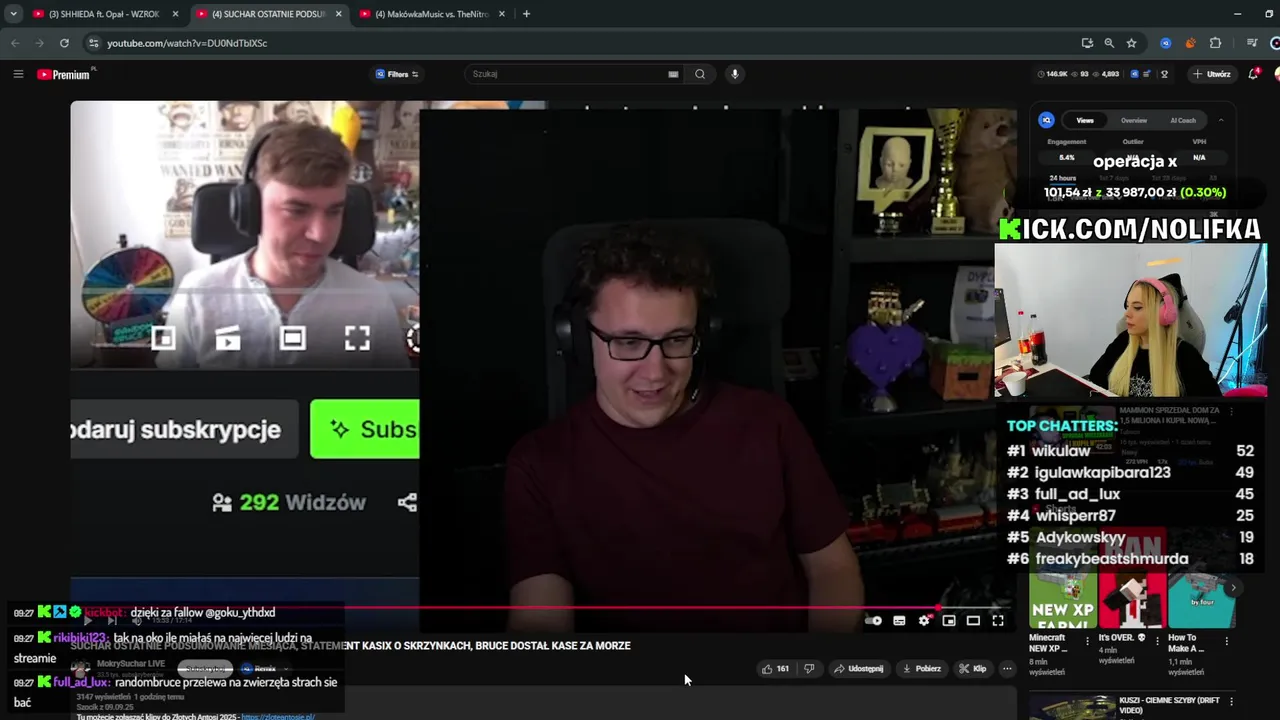
Task: Switch to the Overview tab in vidIQ panel
Action: (x=1134, y=120)
